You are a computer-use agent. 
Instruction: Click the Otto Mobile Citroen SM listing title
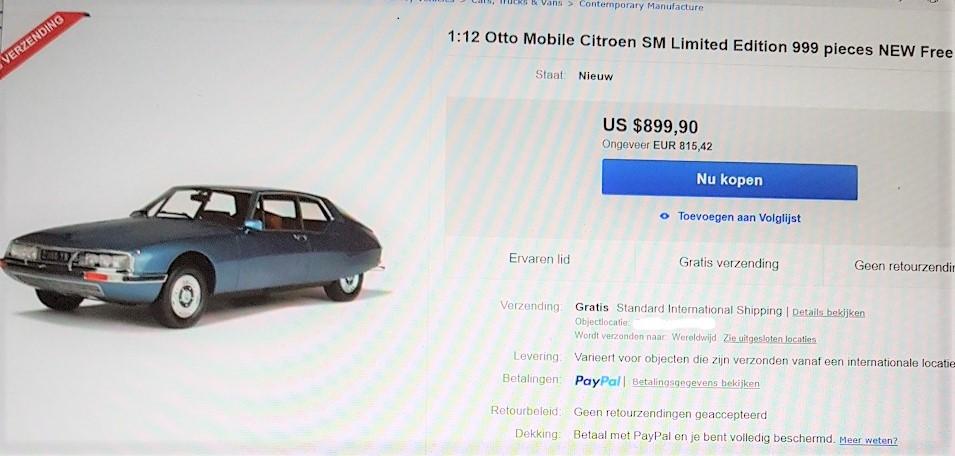pos(700,44)
